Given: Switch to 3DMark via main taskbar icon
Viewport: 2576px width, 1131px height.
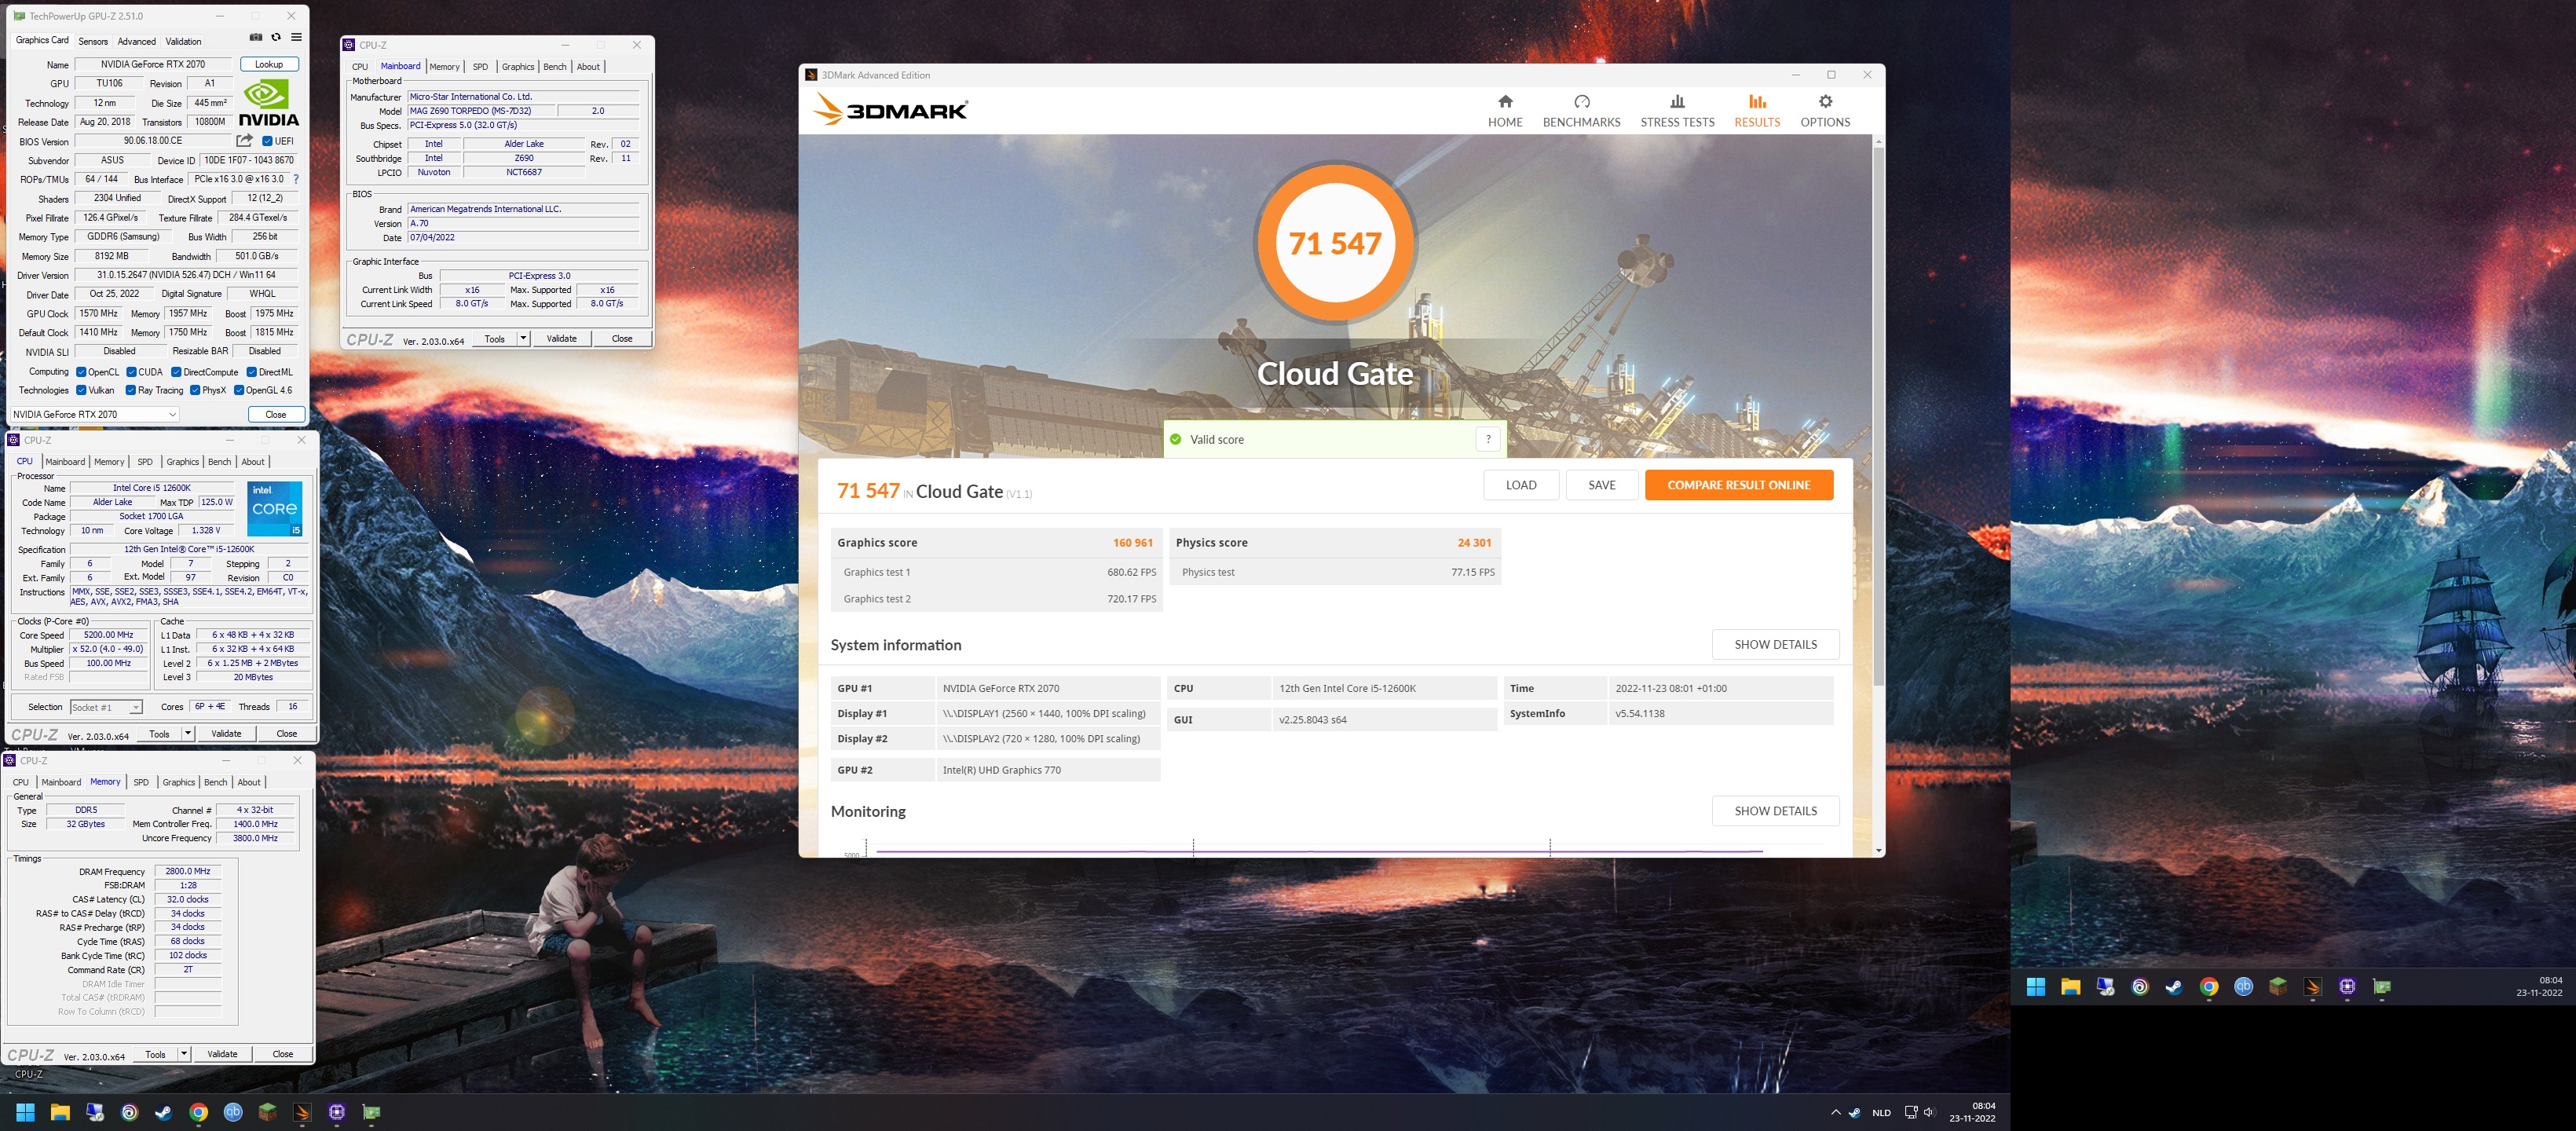Looking at the screenshot, I should (x=302, y=1112).
